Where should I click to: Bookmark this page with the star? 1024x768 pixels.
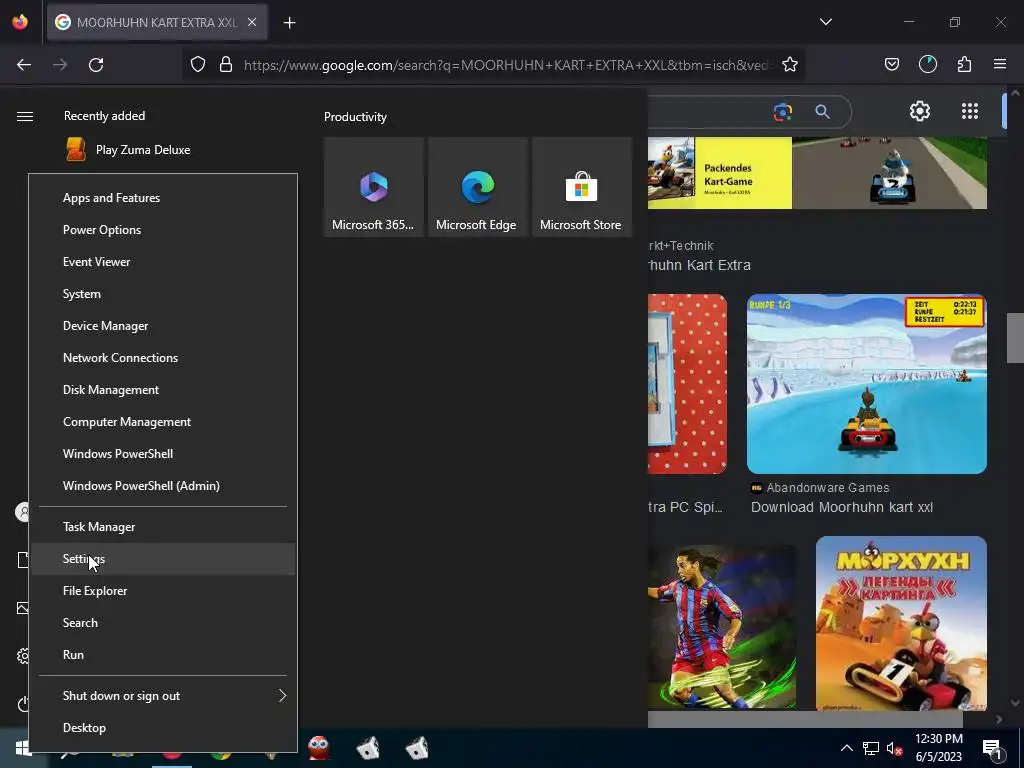pyautogui.click(x=790, y=65)
